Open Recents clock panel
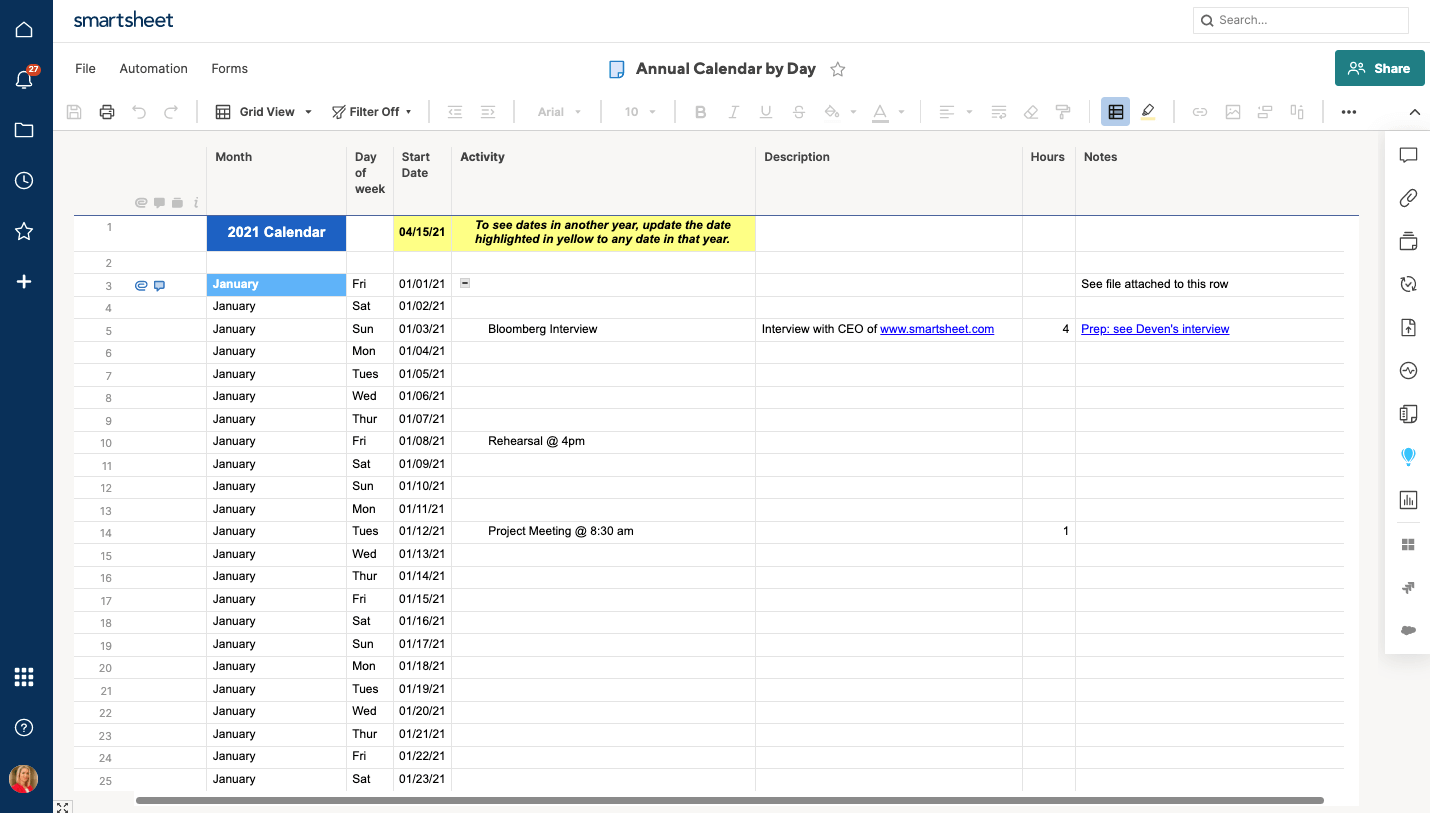This screenshot has width=1430, height=813. pos(25,181)
